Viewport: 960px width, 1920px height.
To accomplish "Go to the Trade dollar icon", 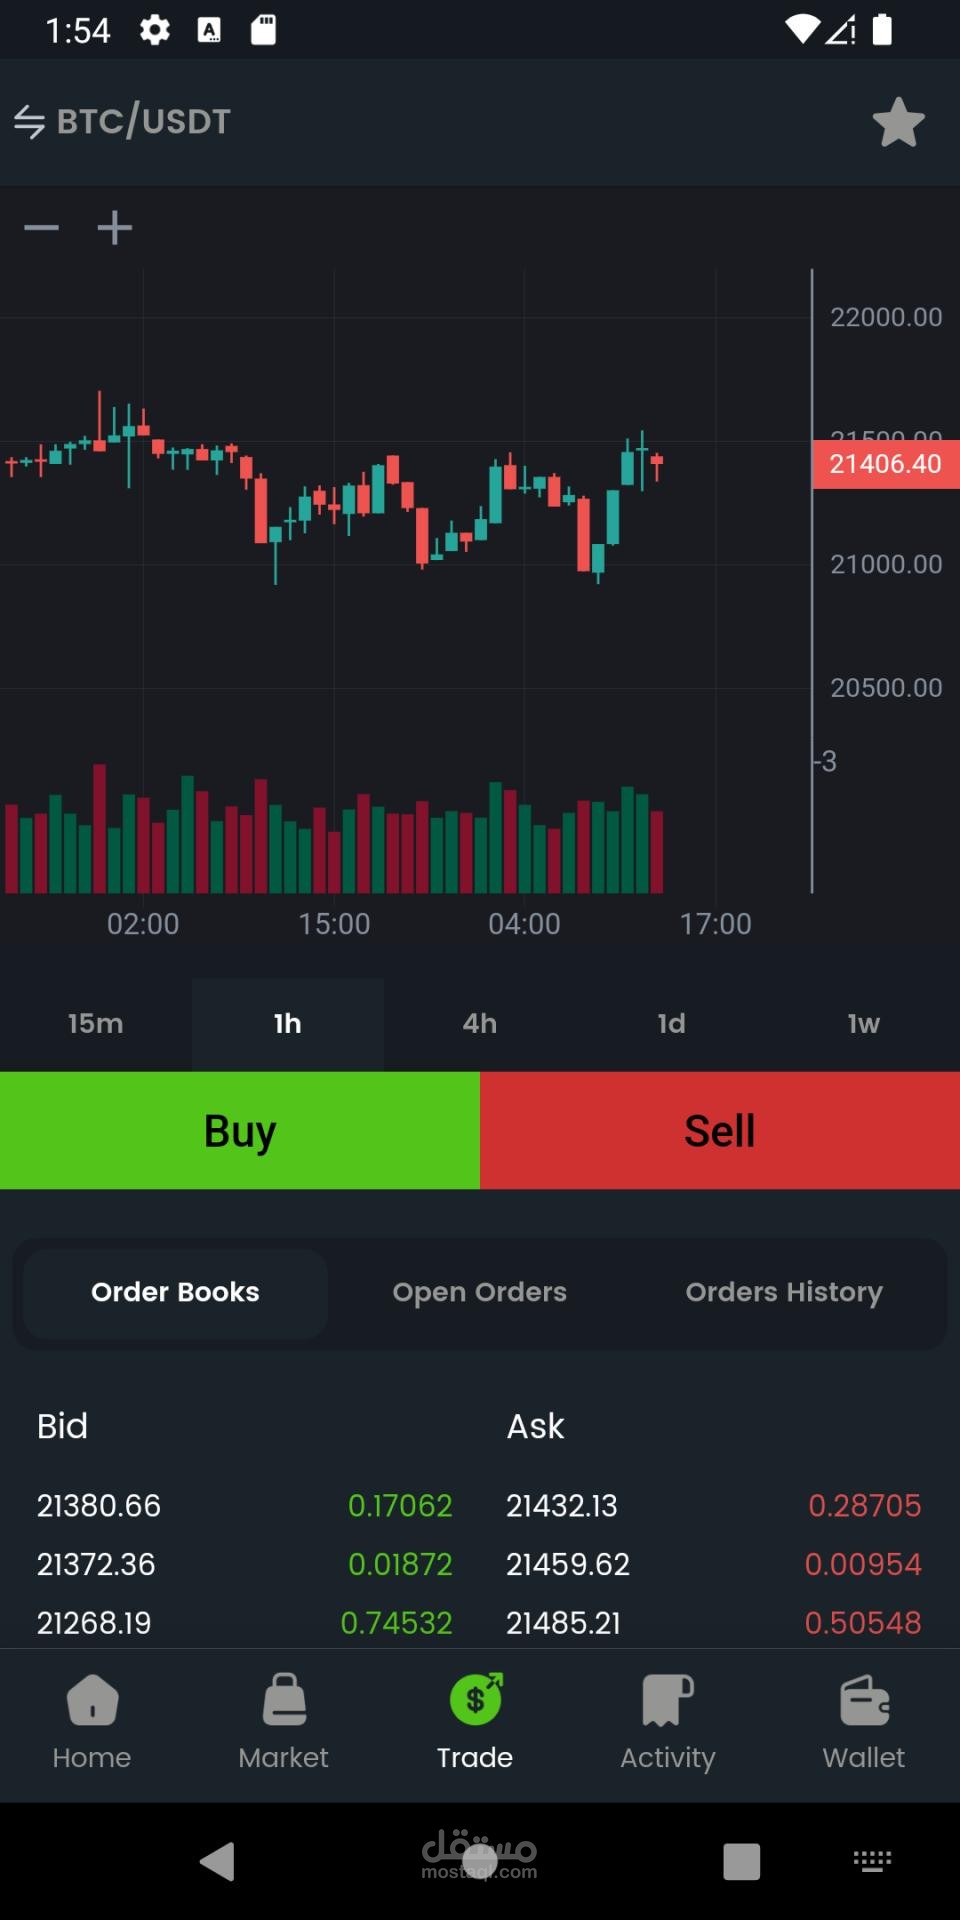I will [476, 1699].
